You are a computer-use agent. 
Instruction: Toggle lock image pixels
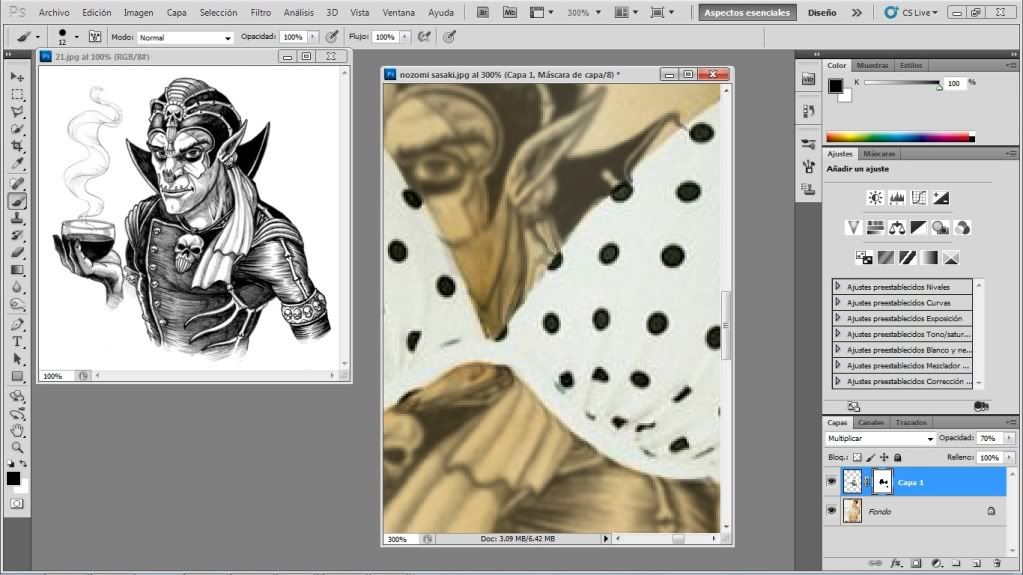point(871,458)
